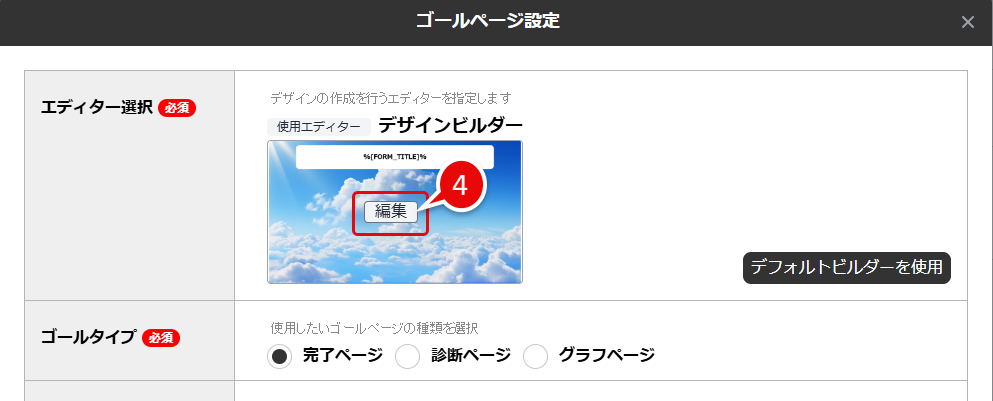Click the 完了ページ label text

(x=343, y=355)
